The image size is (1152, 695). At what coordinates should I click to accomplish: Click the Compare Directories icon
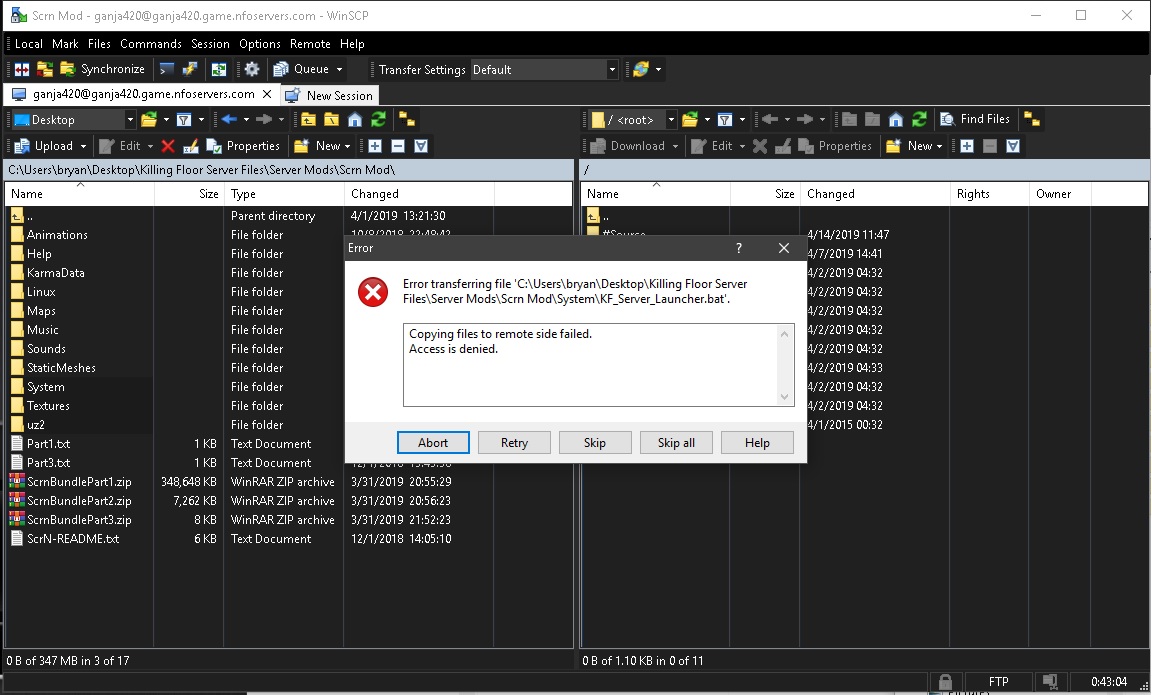(20, 70)
